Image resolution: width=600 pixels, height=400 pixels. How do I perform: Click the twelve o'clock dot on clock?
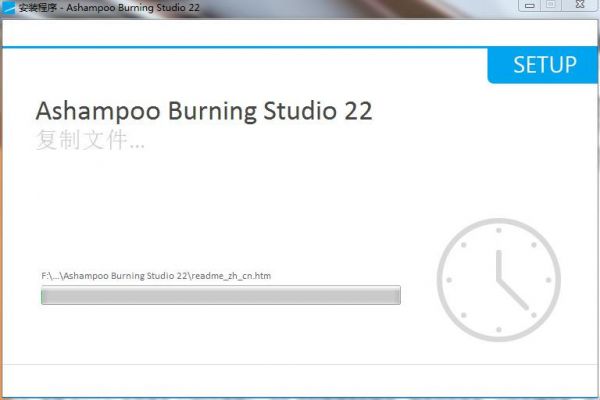pyautogui.click(x=499, y=230)
